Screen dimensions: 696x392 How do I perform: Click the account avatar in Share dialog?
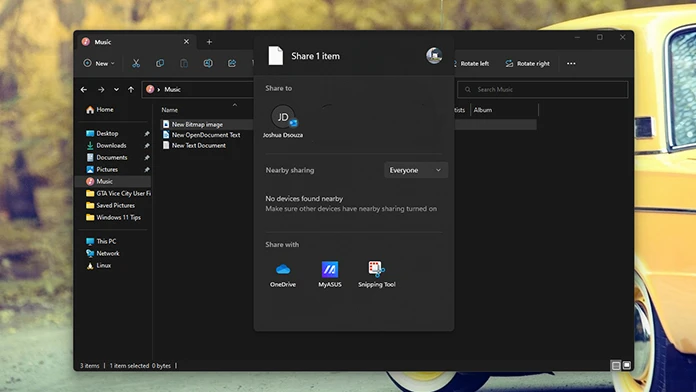[x=434, y=55]
